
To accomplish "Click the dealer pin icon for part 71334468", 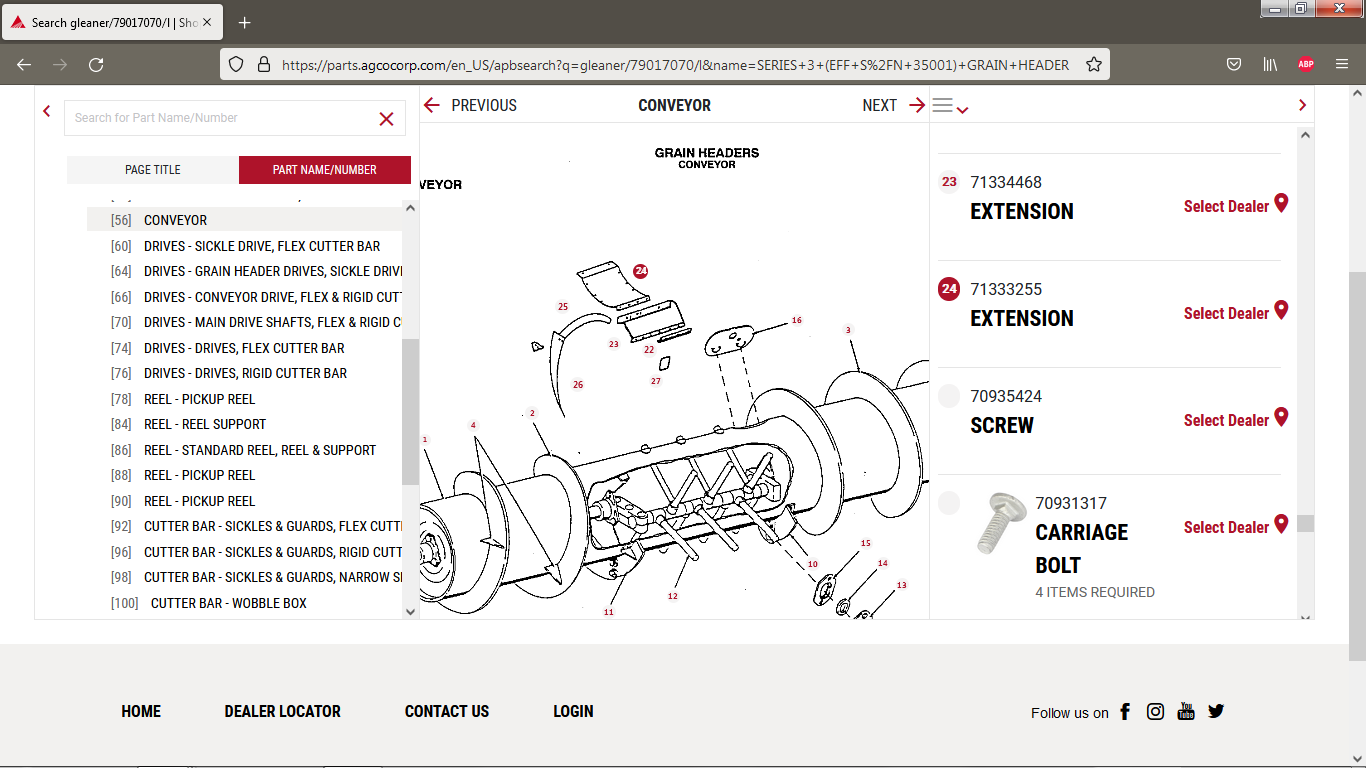I will point(1281,203).
